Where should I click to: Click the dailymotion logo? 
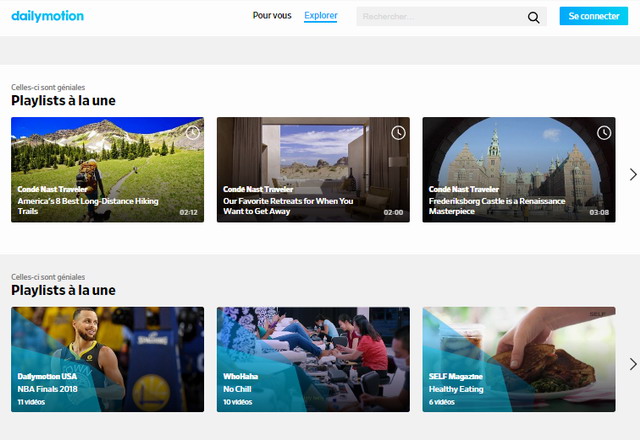[x=48, y=16]
